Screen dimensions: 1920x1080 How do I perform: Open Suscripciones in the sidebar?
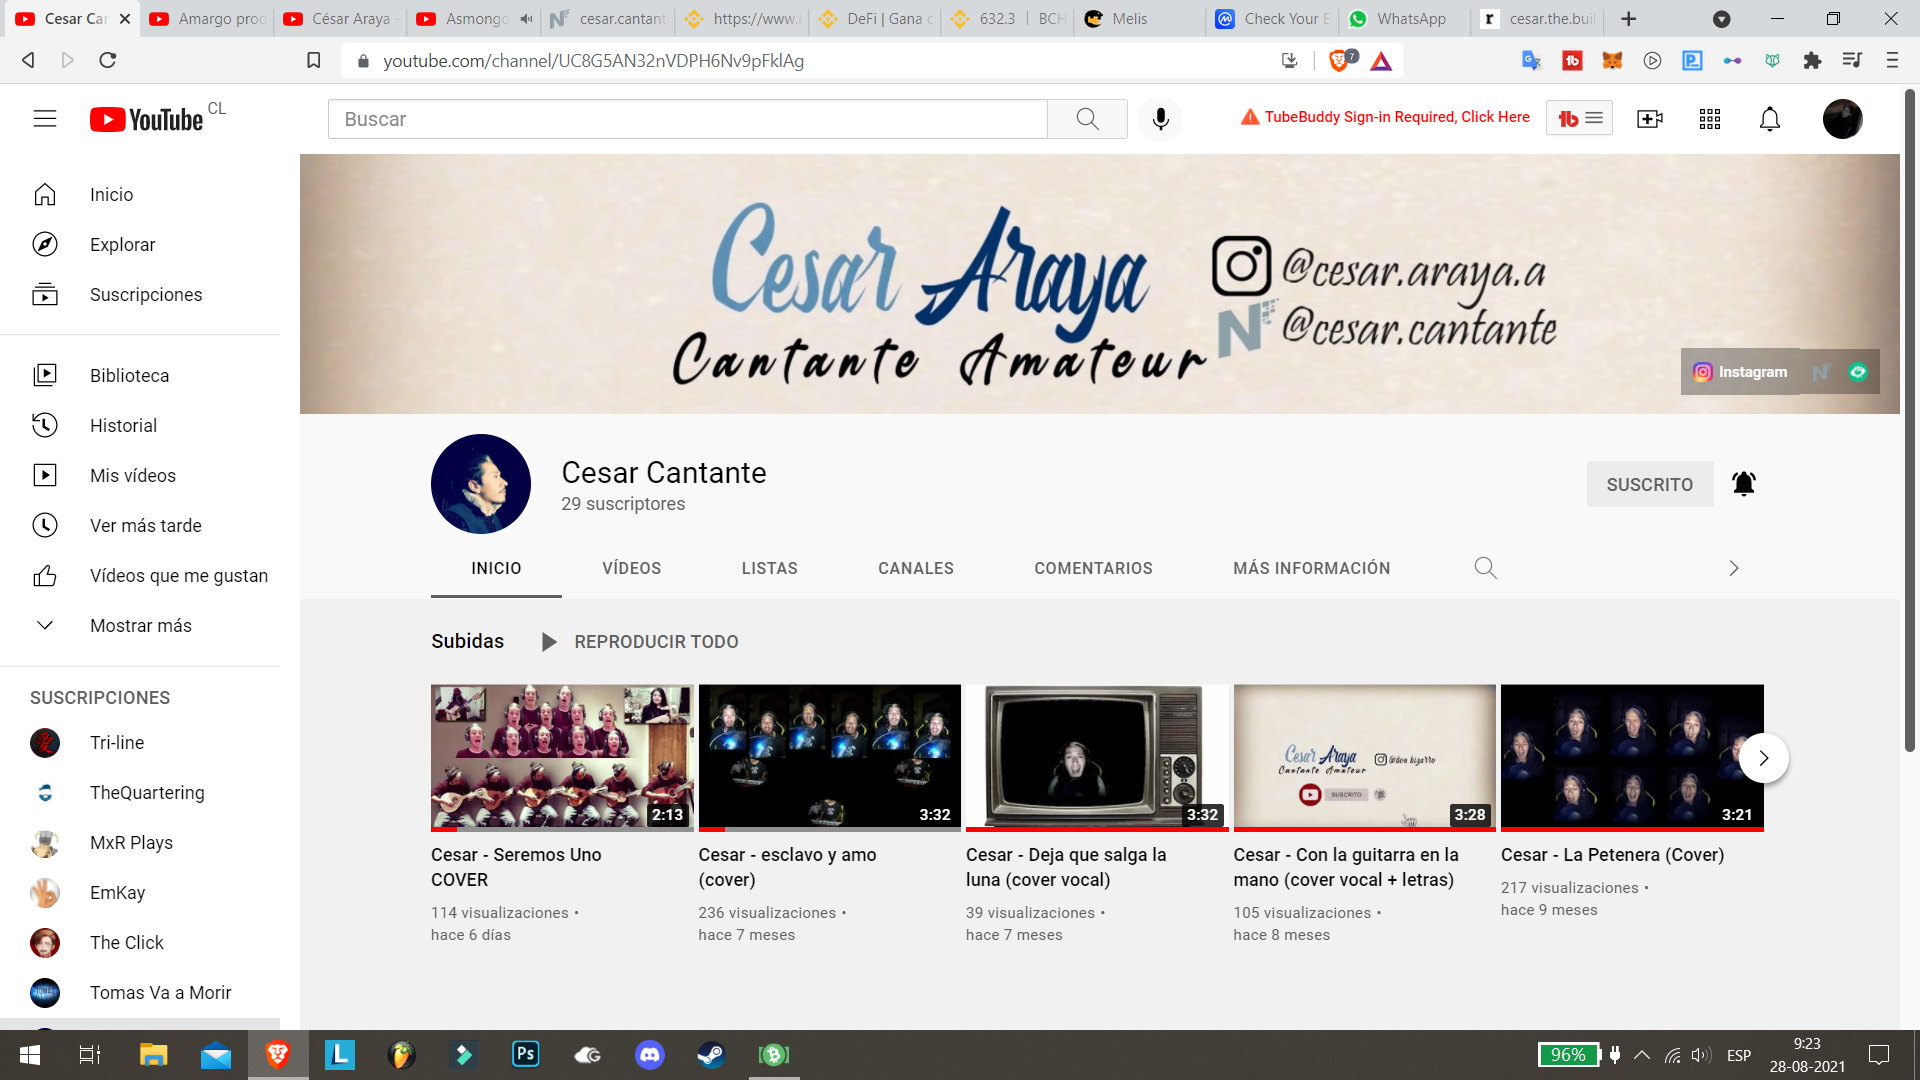(140, 295)
